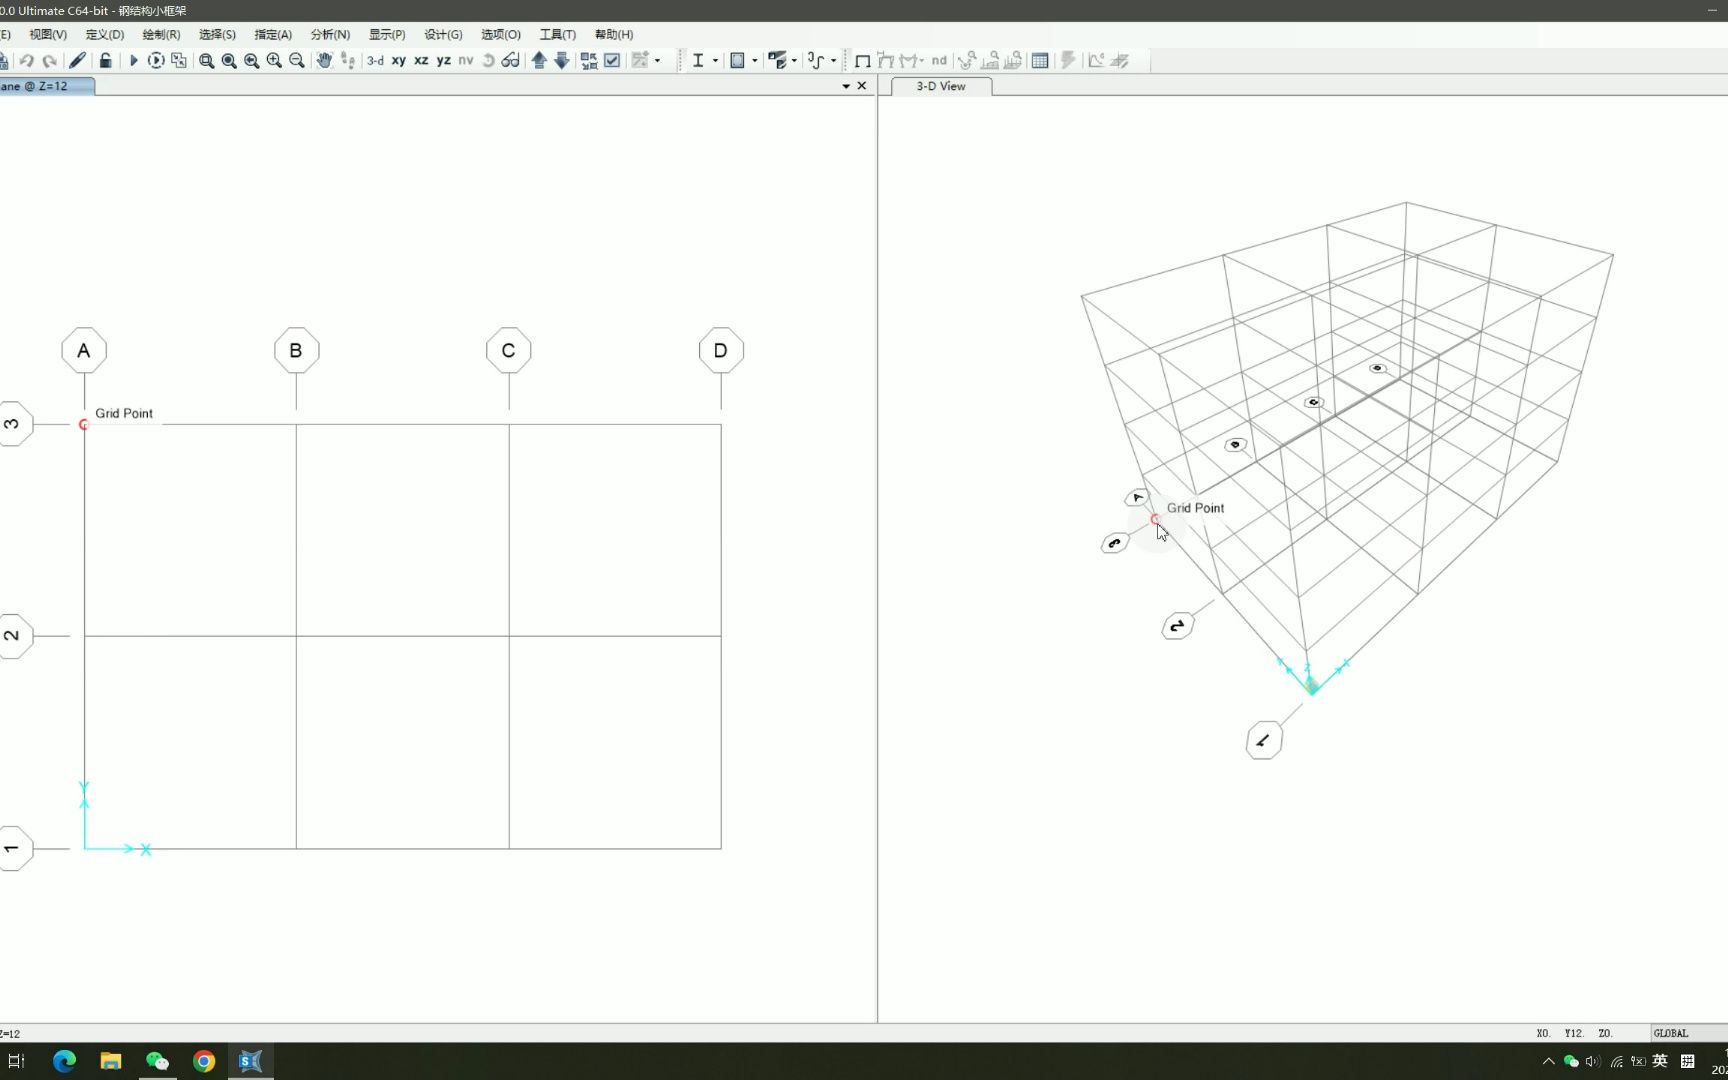Open the 选项(O) menu
Image resolution: width=1728 pixels, height=1080 pixels.
coord(501,34)
